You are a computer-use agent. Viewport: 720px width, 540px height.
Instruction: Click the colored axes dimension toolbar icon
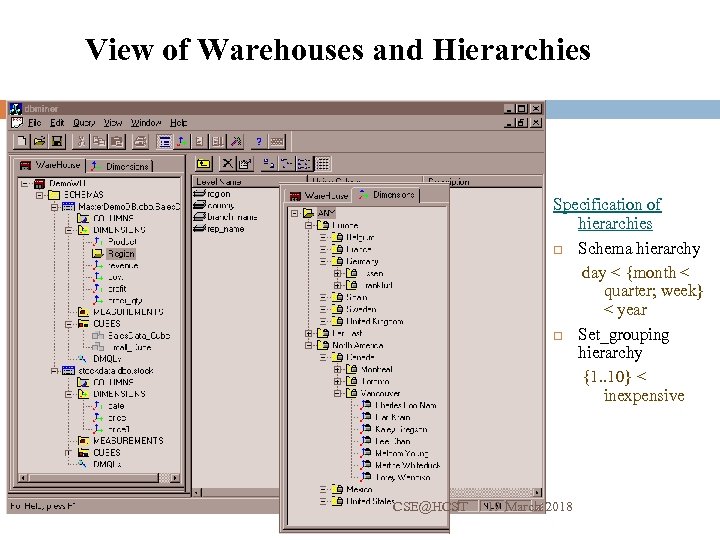[182, 141]
